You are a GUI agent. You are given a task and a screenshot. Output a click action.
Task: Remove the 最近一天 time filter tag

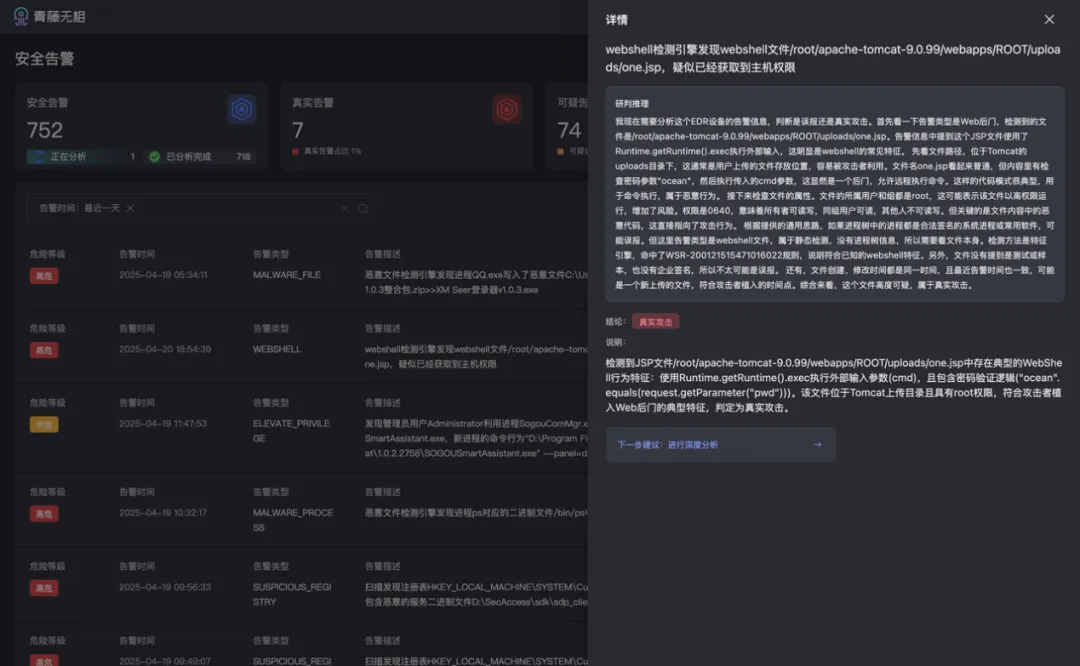[x=130, y=208]
